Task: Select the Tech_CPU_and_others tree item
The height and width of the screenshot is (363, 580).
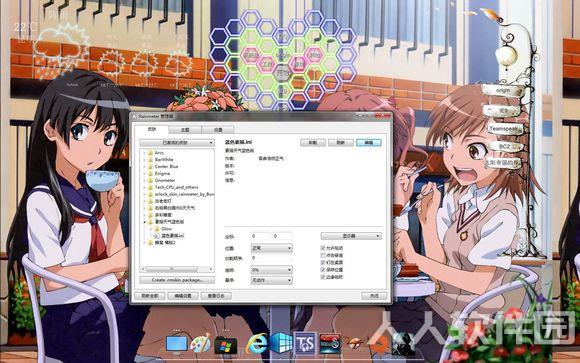Action: click(x=176, y=187)
